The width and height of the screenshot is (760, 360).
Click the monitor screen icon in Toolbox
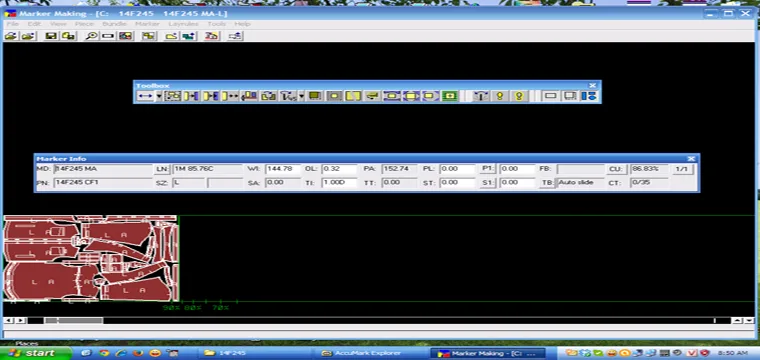570,96
